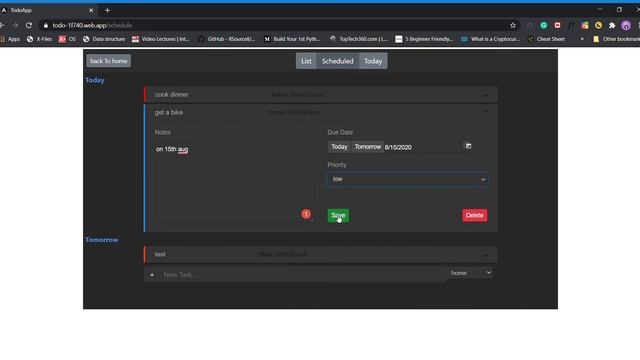Click the browser address bar URL
The height and width of the screenshot is (360, 640).
tap(92, 25)
